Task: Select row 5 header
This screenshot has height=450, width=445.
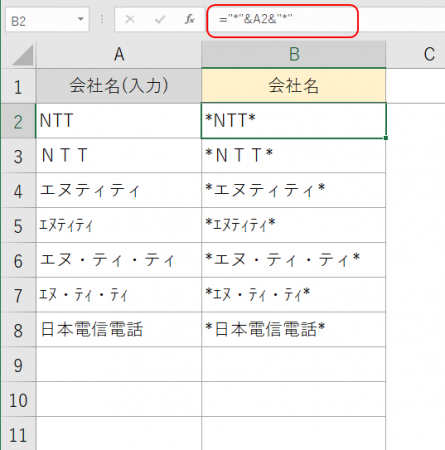Action: [18, 226]
